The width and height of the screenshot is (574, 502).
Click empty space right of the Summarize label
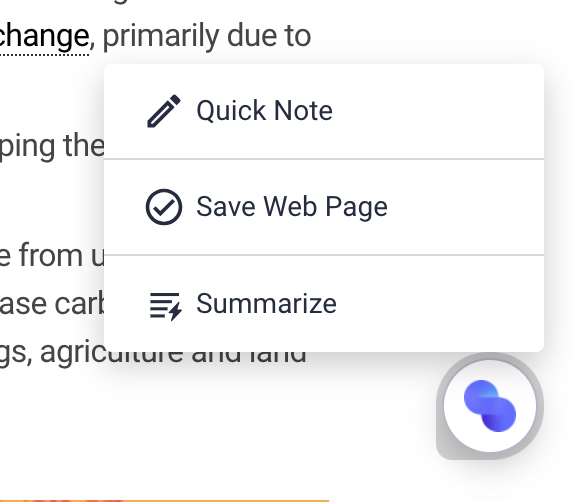[x=439, y=304]
